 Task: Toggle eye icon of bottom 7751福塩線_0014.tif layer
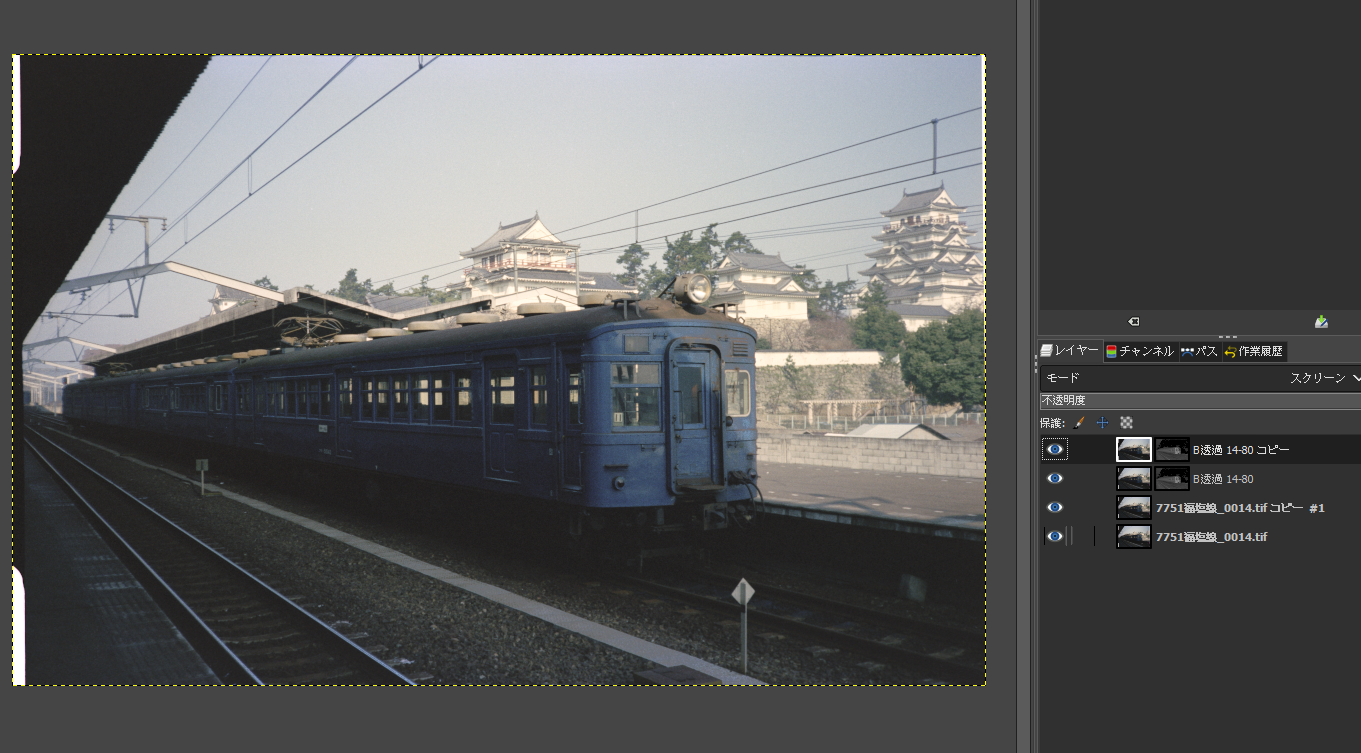1054,537
